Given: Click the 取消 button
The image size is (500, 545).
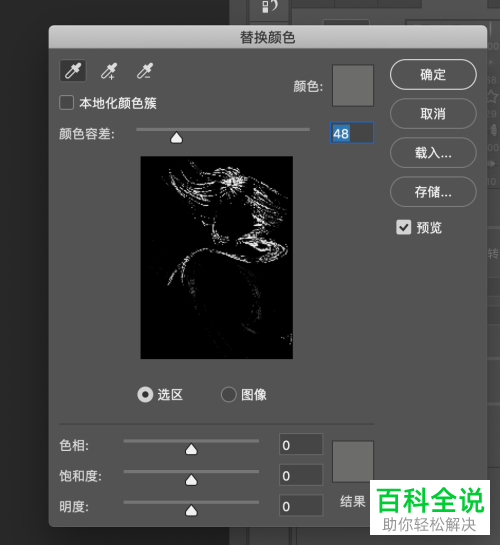Looking at the screenshot, I should 433,114.
